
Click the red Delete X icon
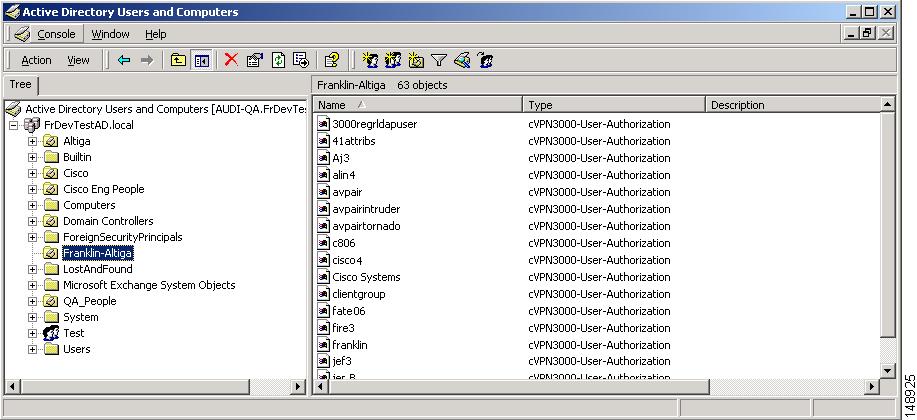tap(231, 60)
